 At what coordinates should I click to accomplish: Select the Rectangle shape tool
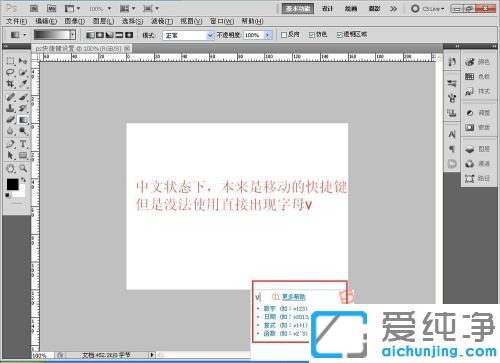coord(23,155)
